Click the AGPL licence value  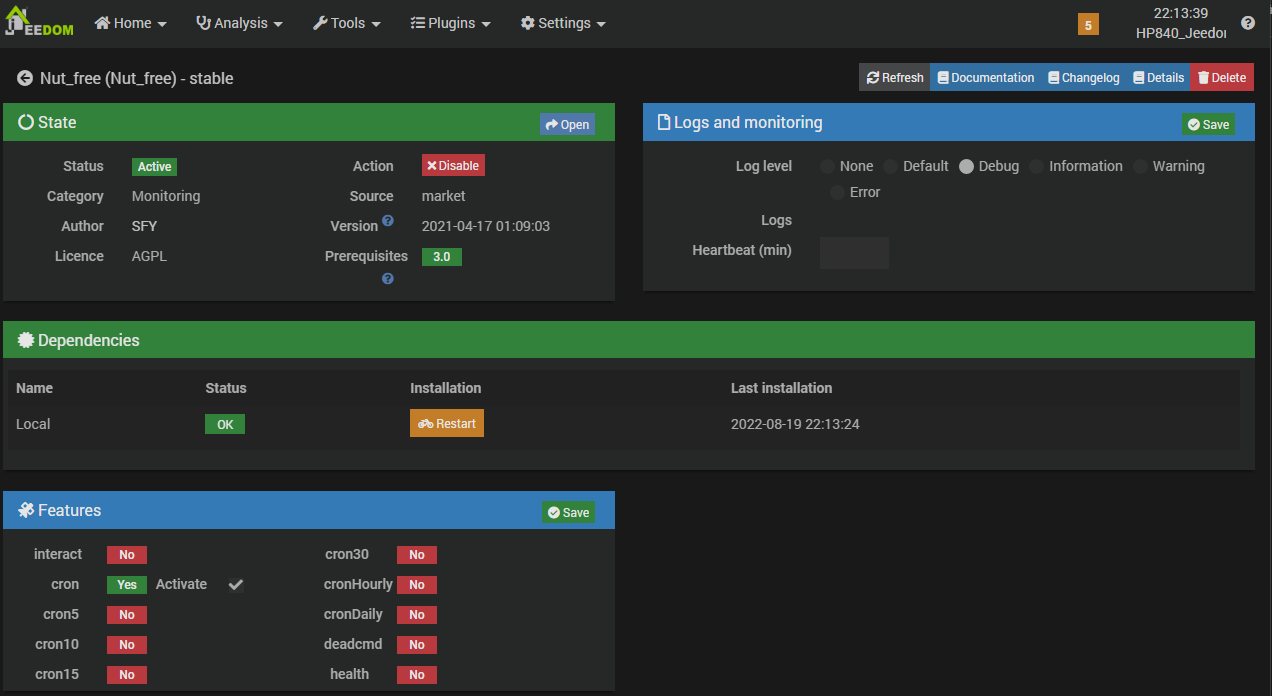148,256
